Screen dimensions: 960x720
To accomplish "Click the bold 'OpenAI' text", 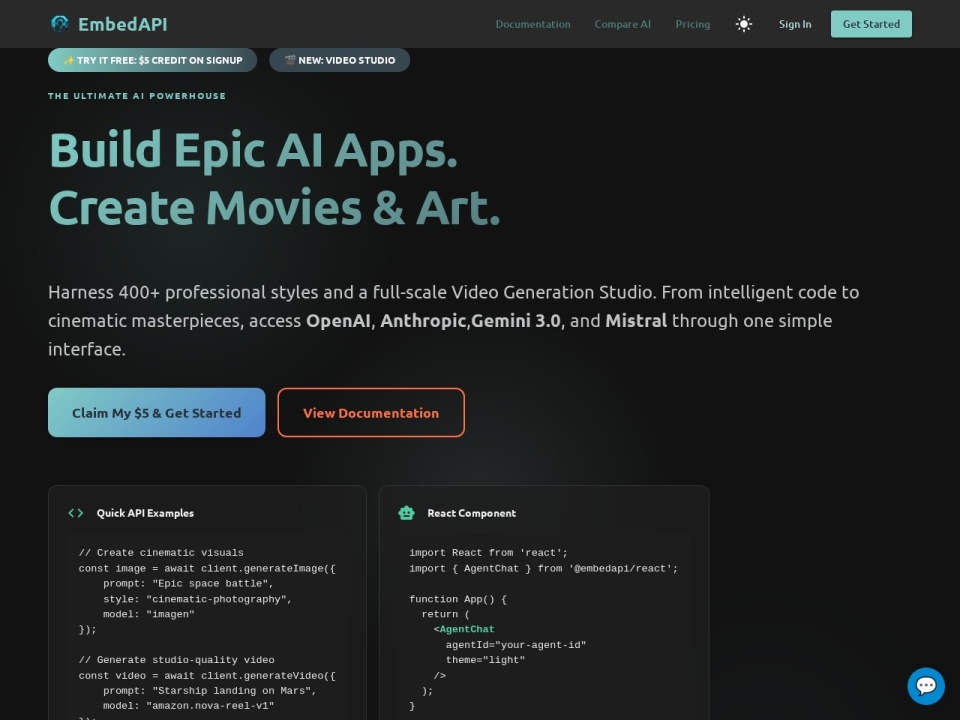I will point(338,320).
